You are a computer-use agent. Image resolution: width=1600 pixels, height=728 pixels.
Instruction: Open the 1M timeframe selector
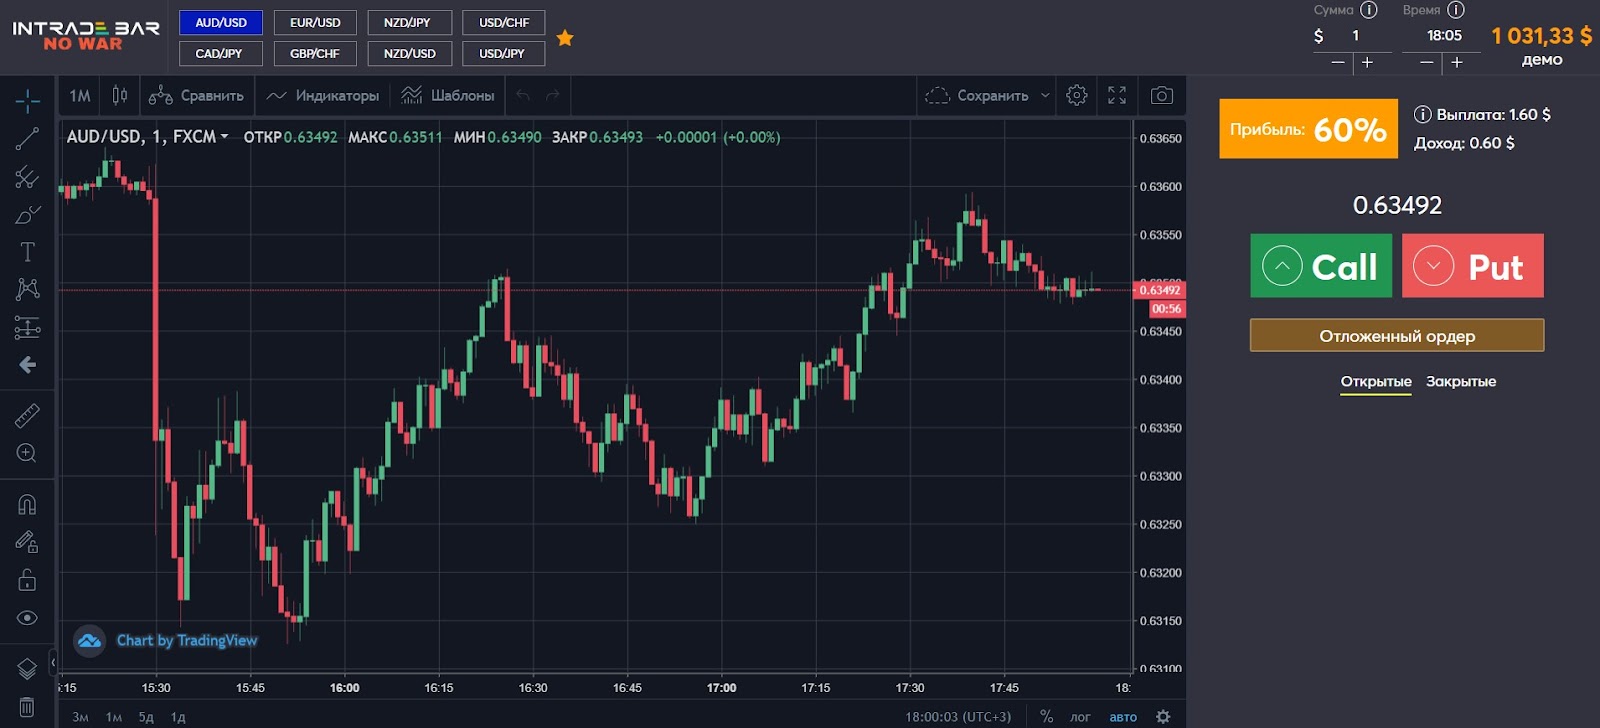coord(80,96)
